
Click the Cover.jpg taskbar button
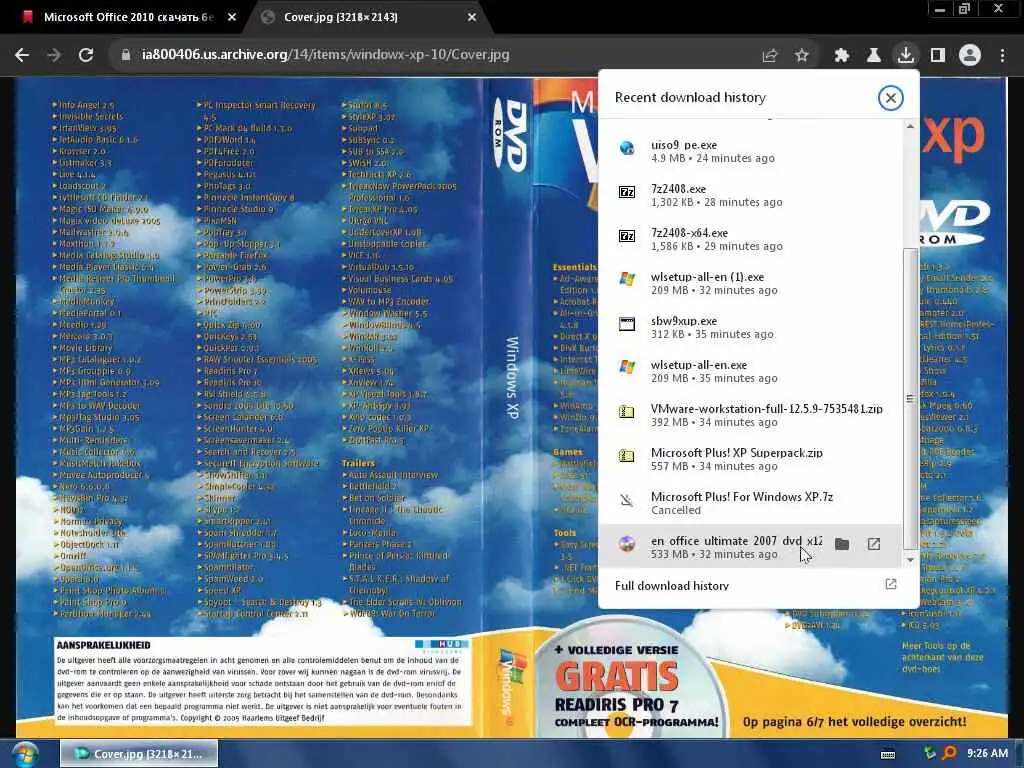pyautogui.click(x=139, y=754)
